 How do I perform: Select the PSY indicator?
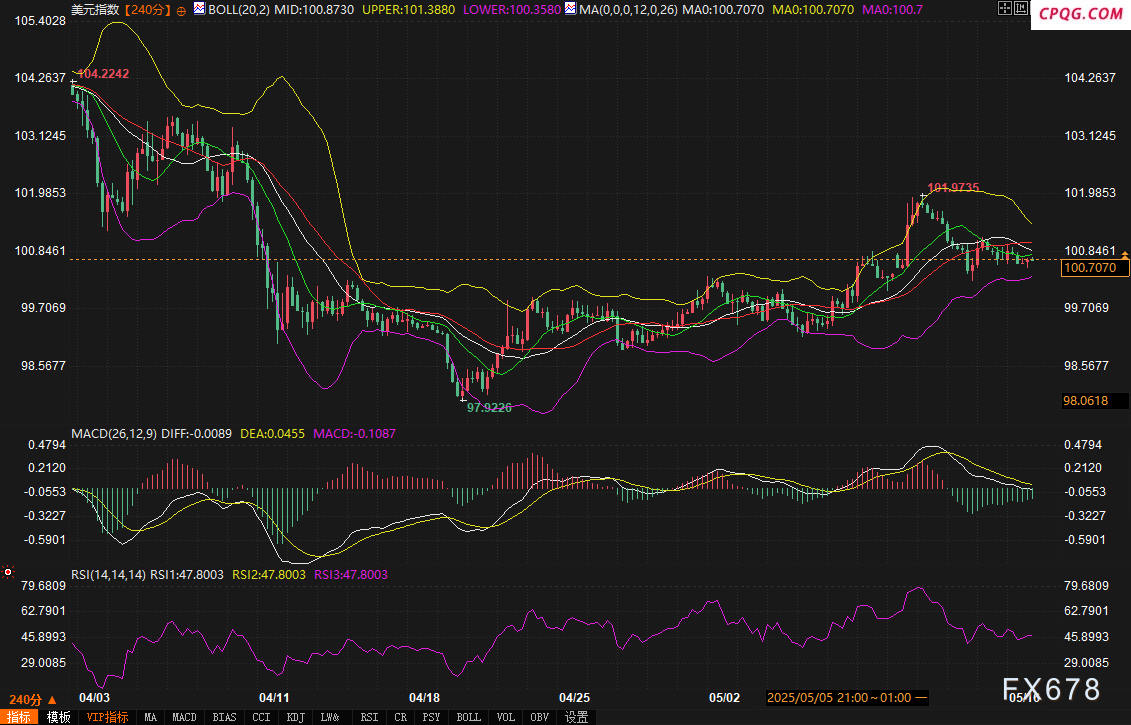pos(431,717)
